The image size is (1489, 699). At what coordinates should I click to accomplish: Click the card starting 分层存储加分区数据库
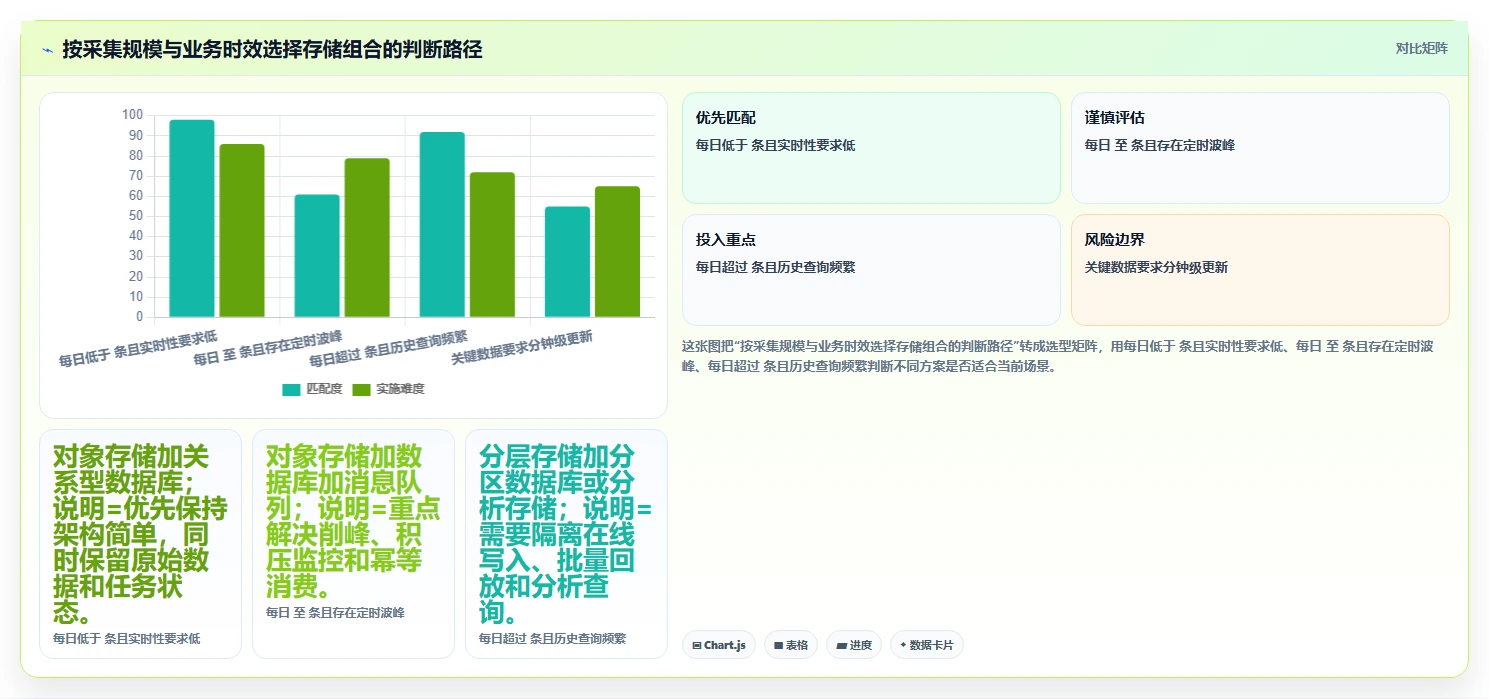pos(566,544)
